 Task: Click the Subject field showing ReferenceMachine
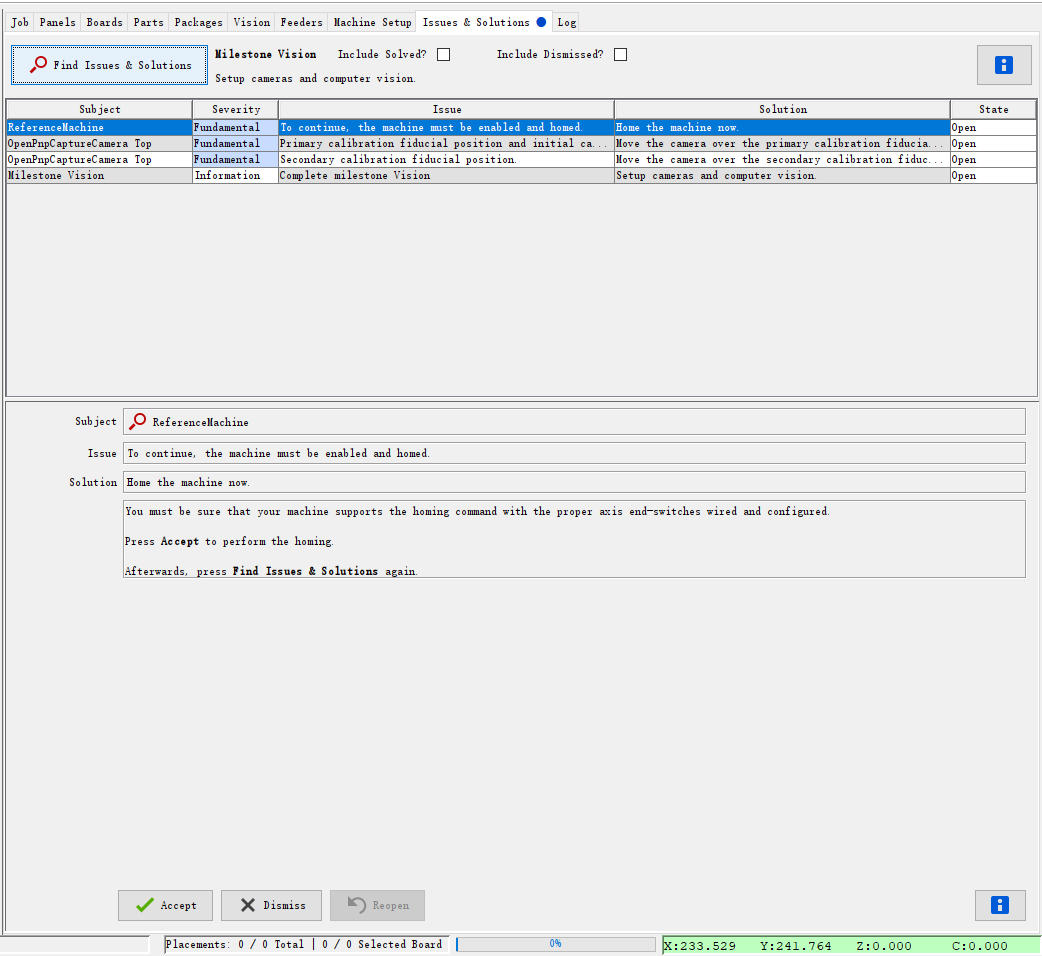[x=575, y=422]
